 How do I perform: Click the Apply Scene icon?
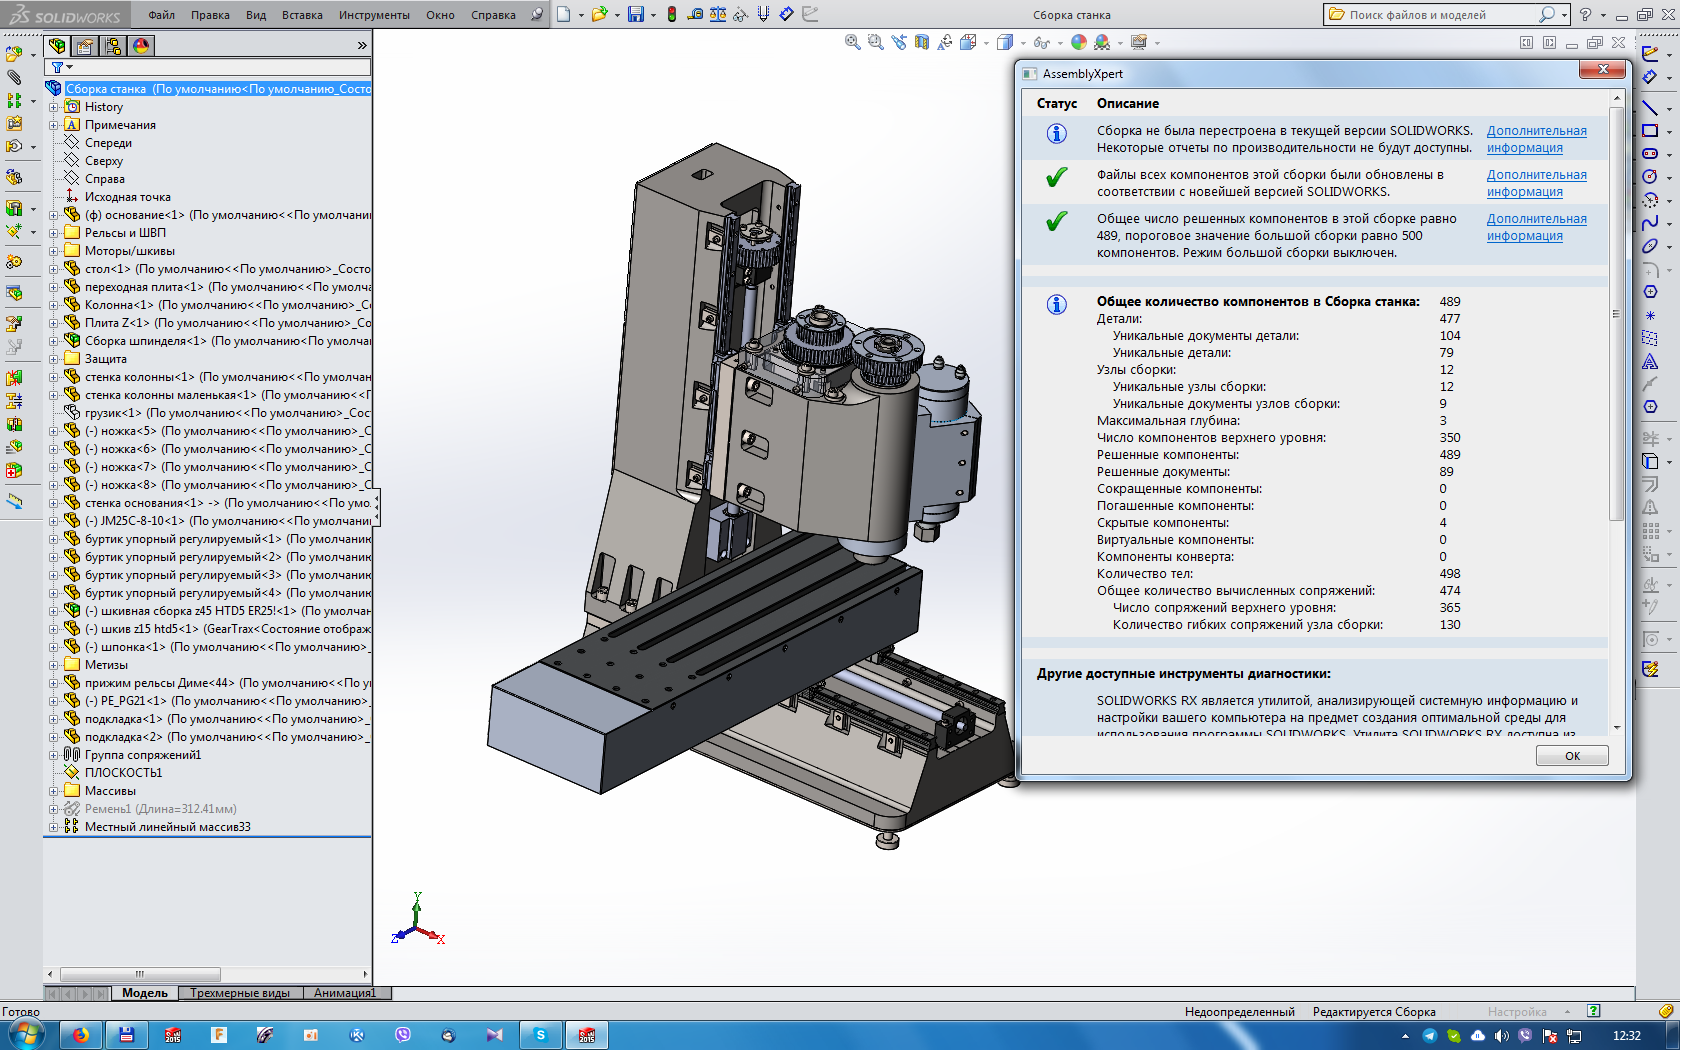[x=1102, y=42]
